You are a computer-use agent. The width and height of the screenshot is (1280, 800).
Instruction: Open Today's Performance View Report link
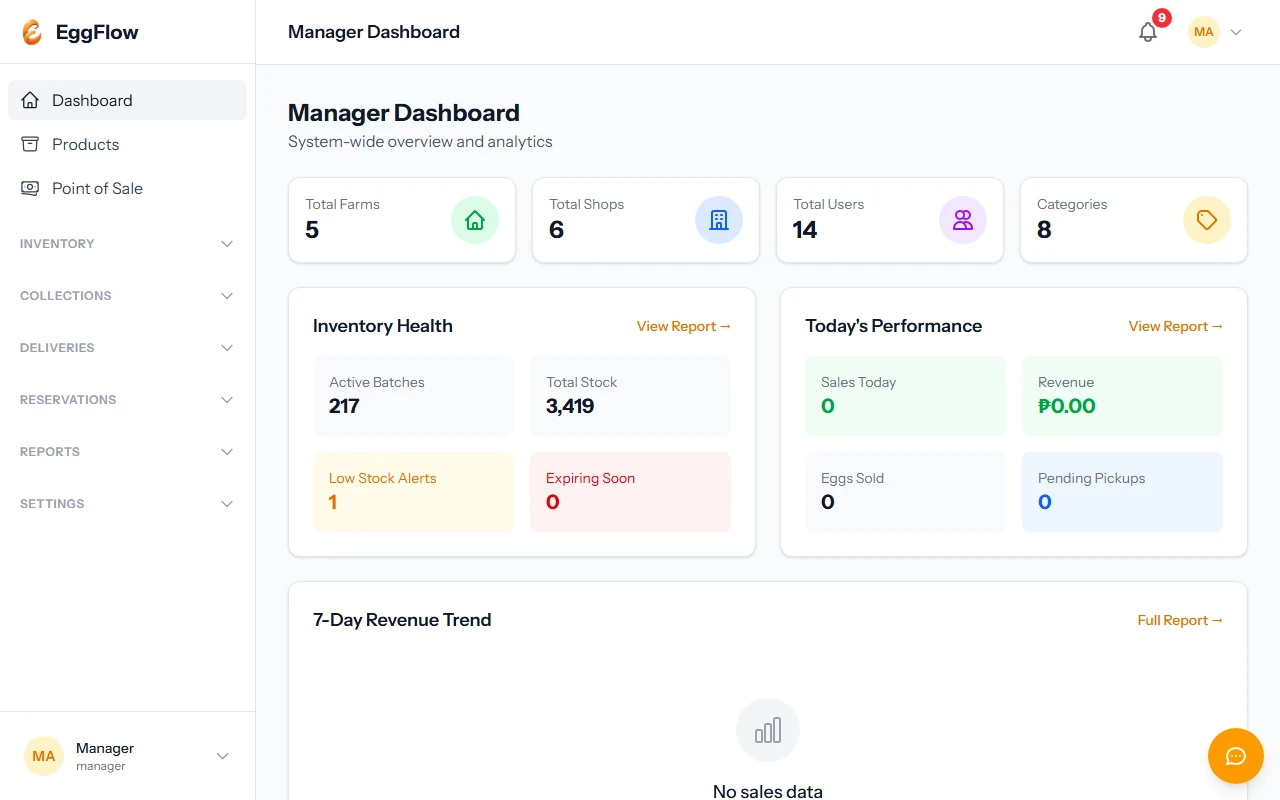[1176, 326]
